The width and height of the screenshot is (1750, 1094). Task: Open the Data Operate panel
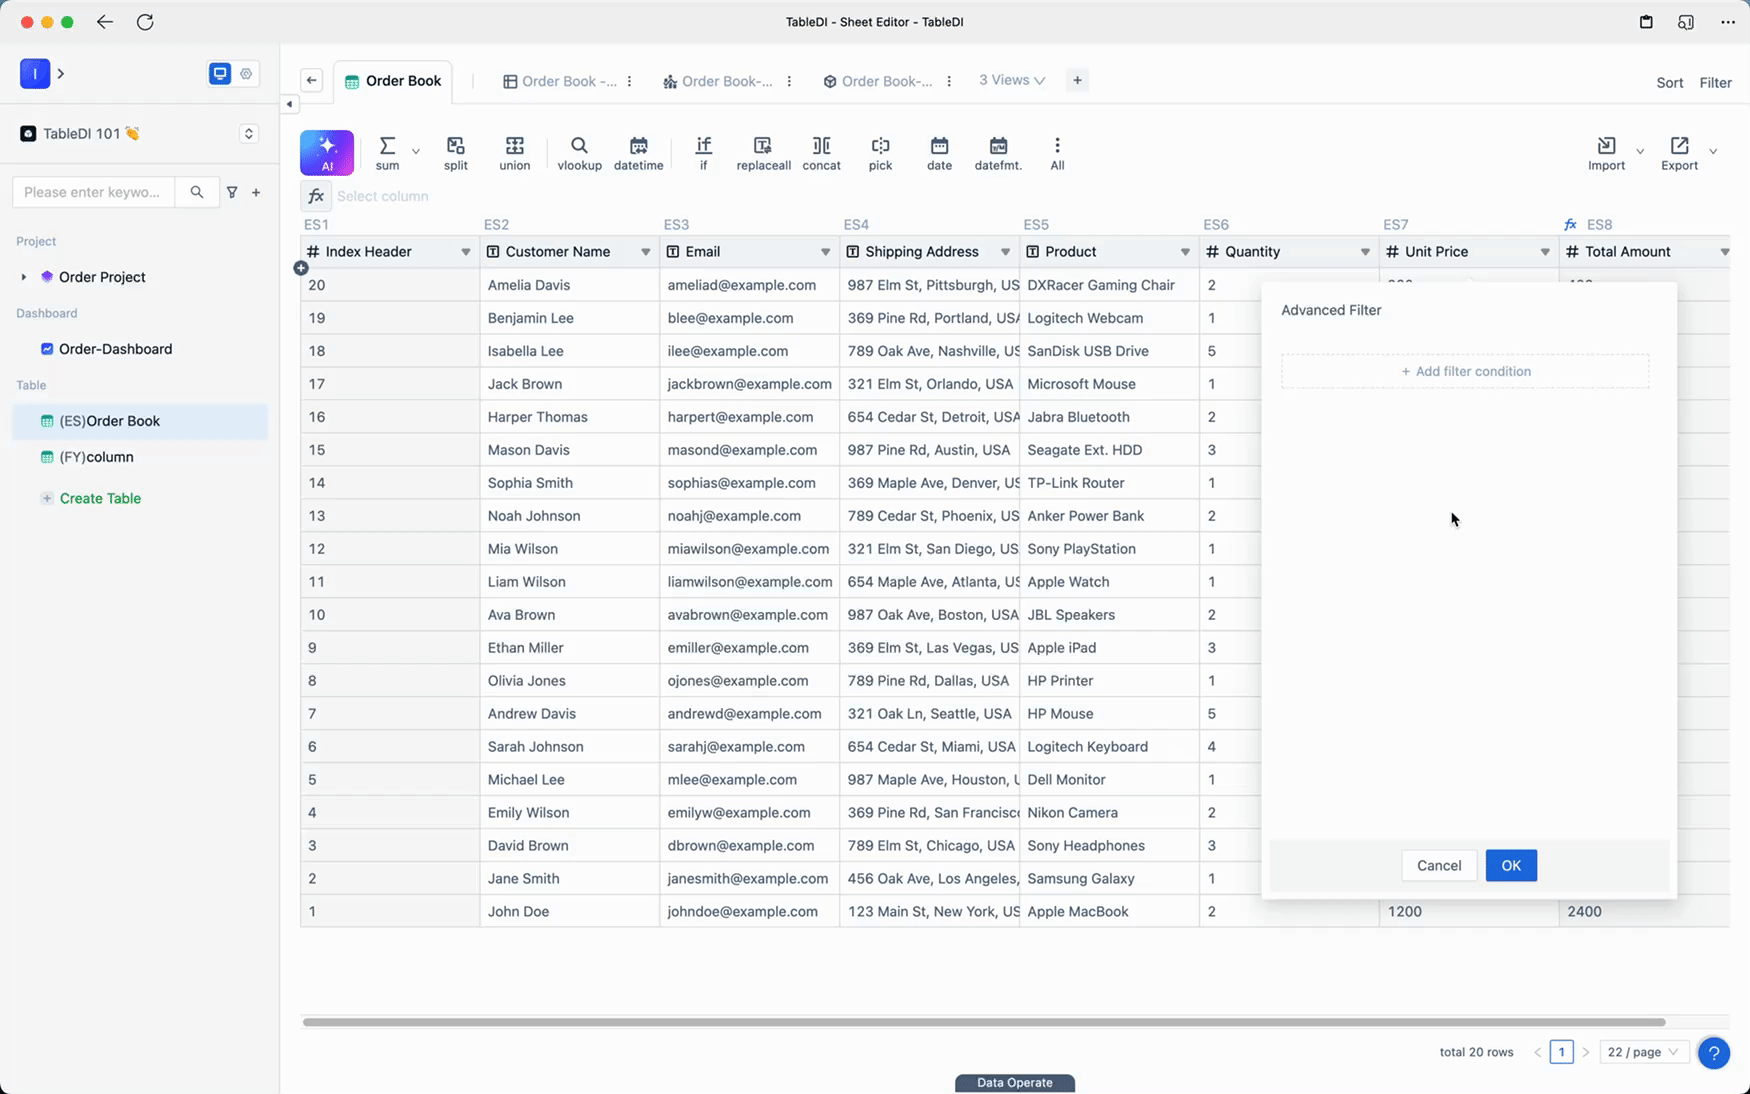1014,1083
